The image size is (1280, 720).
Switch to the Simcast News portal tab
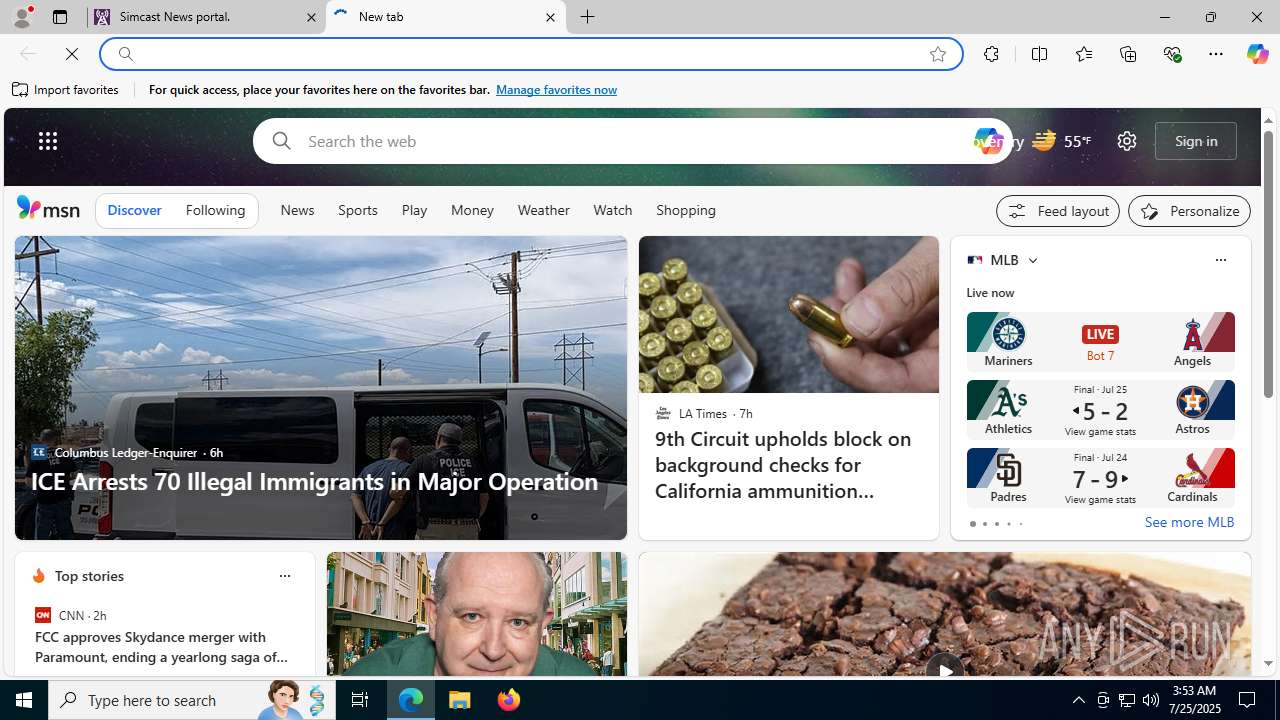tap(206, 17)
